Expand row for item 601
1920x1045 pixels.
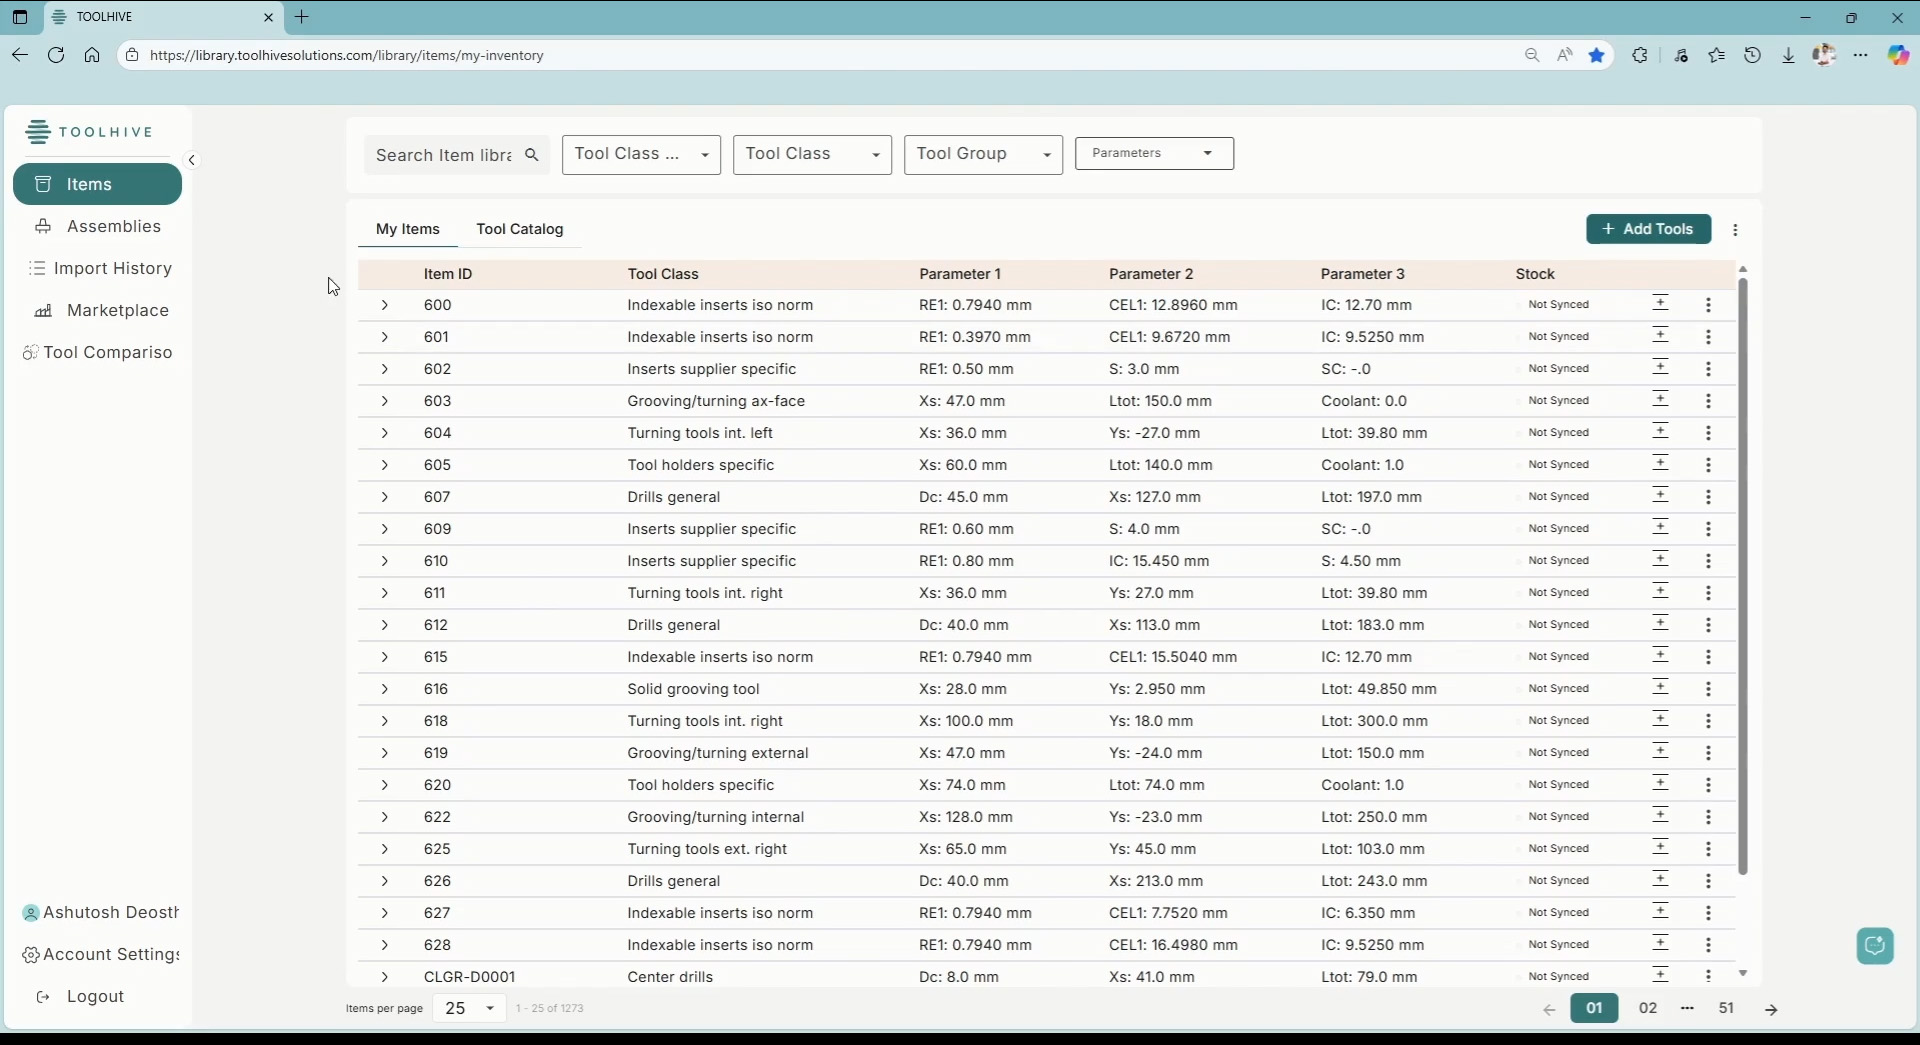[x=384, y=337]
